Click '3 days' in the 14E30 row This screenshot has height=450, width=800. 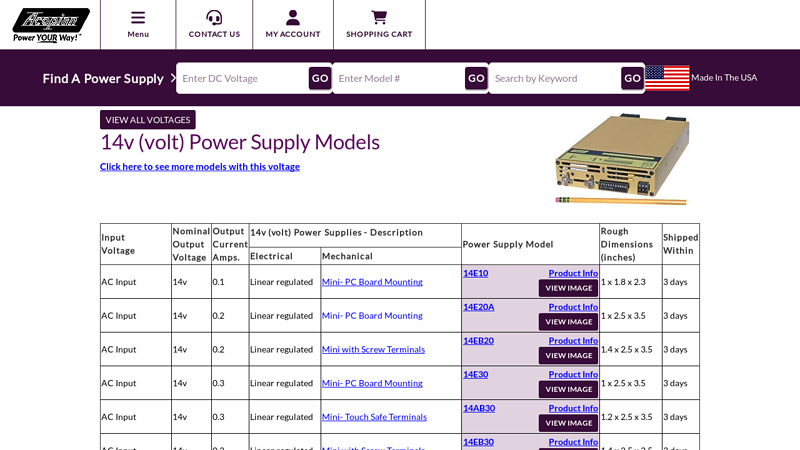coord(675,383)
